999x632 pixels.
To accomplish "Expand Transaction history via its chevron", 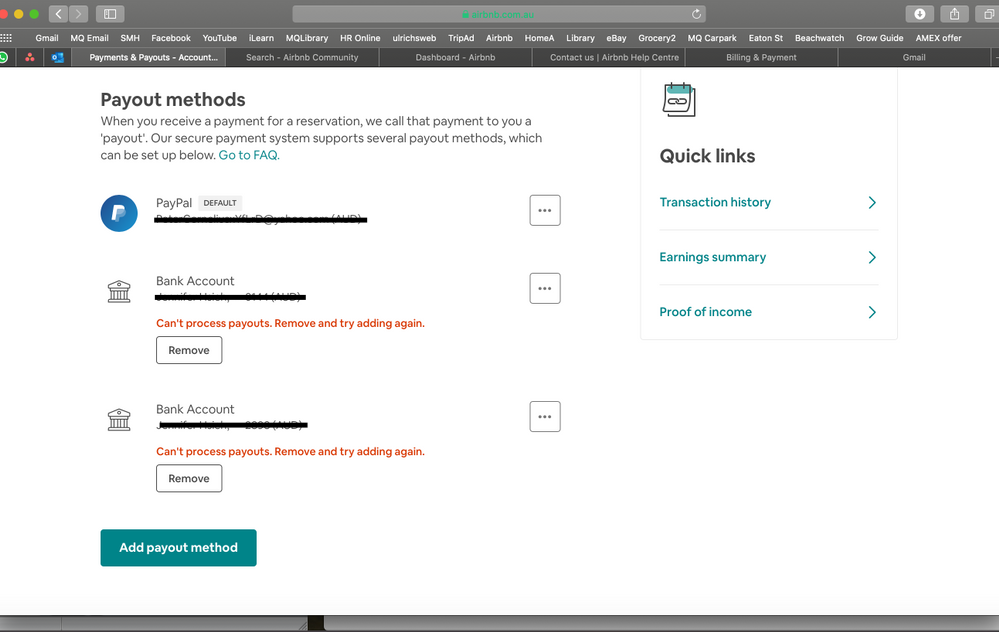I will click(x=871, y=202).
